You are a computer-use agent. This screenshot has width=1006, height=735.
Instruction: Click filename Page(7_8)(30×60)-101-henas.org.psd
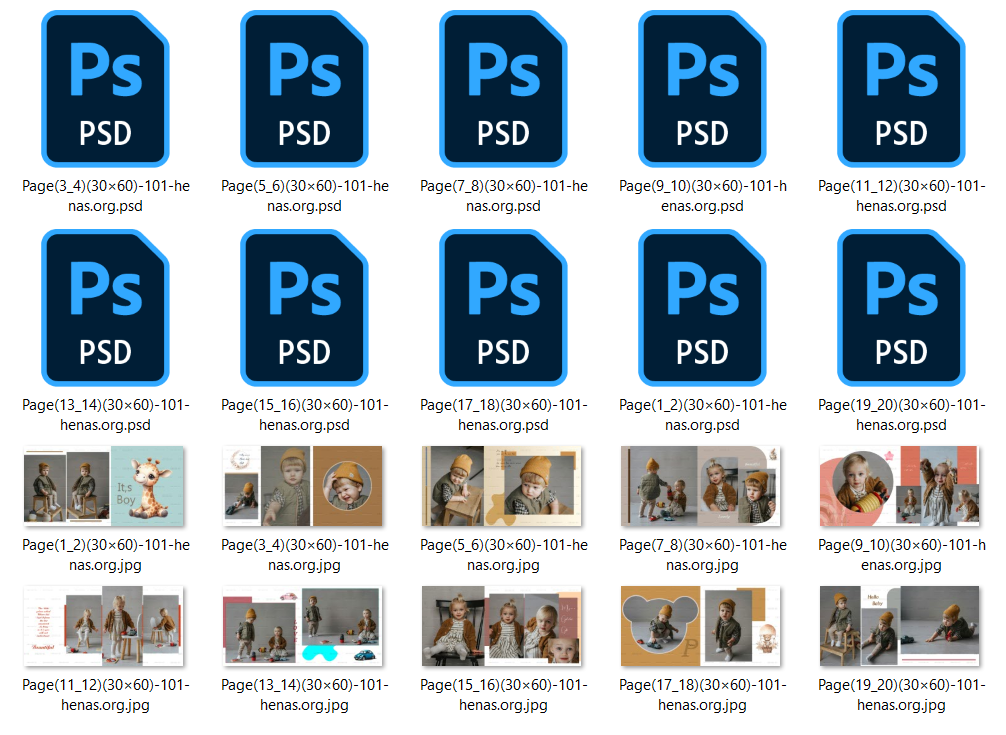pos(504,196)
